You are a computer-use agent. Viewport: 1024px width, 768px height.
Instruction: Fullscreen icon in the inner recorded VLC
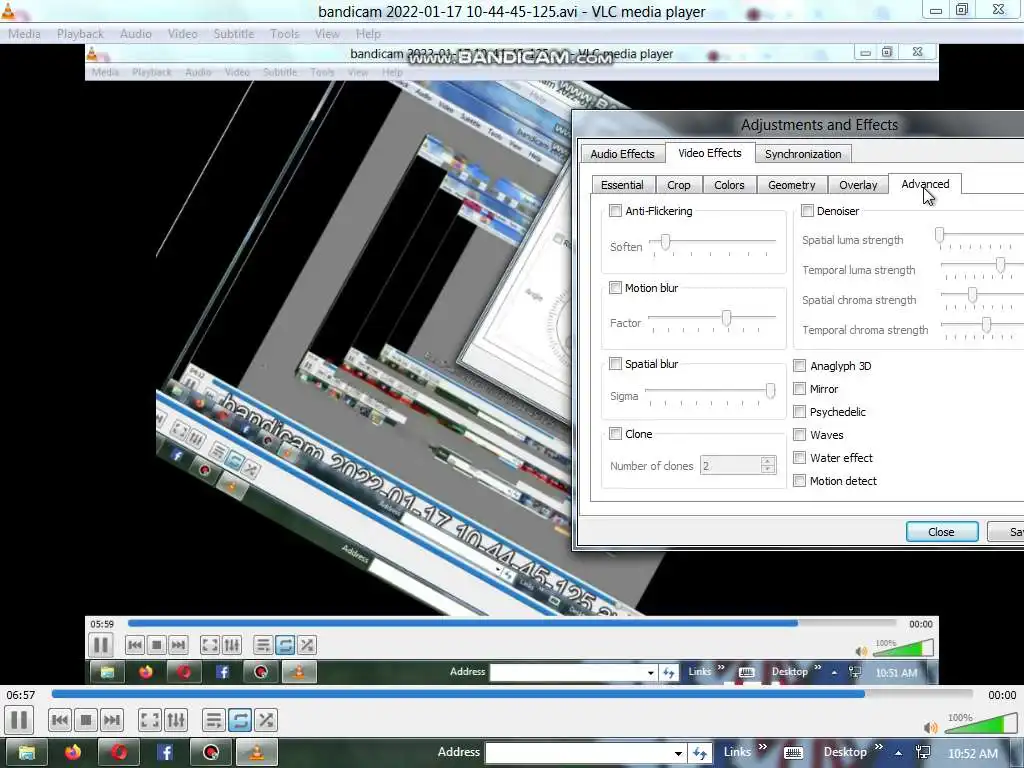pos(210,645)
